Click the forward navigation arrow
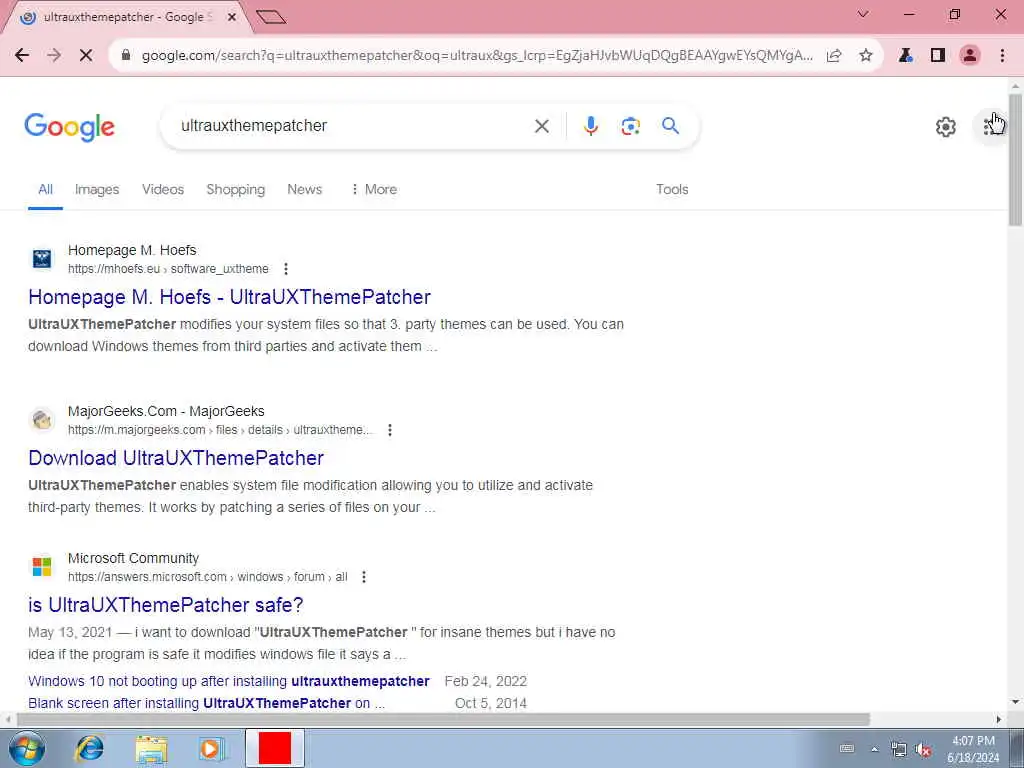Image resolution: width=1024 pixels, height=768 pixels. coord(54,56)
